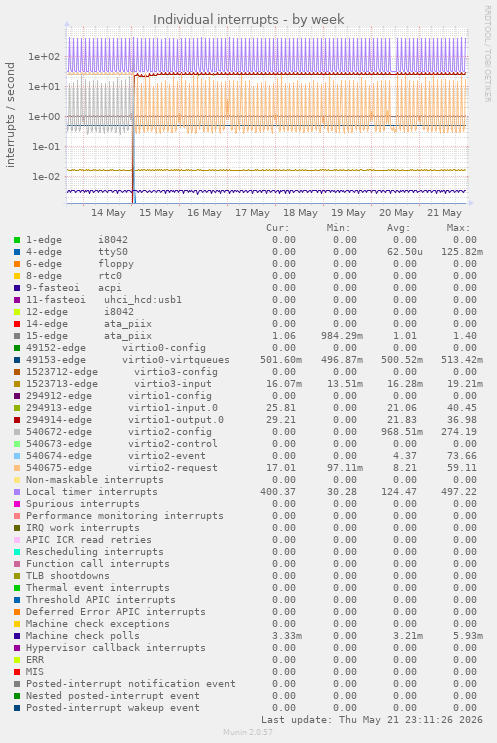Viewport: 497px width, 743px height.
Task: Click the green swatch beside 1-edge i8042
Action: coord(17,240)
